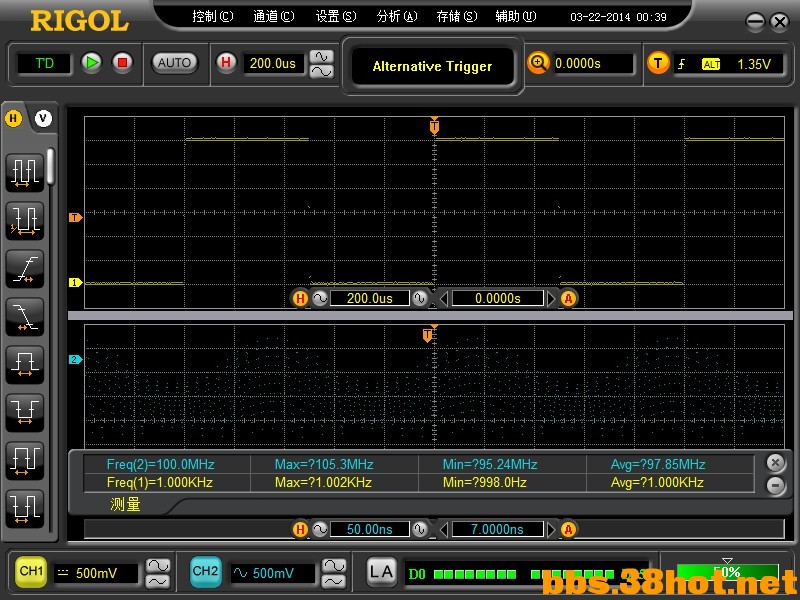The image size is (800, 600).
Task: Select the Period measurement icon
Action: point(24,172)
